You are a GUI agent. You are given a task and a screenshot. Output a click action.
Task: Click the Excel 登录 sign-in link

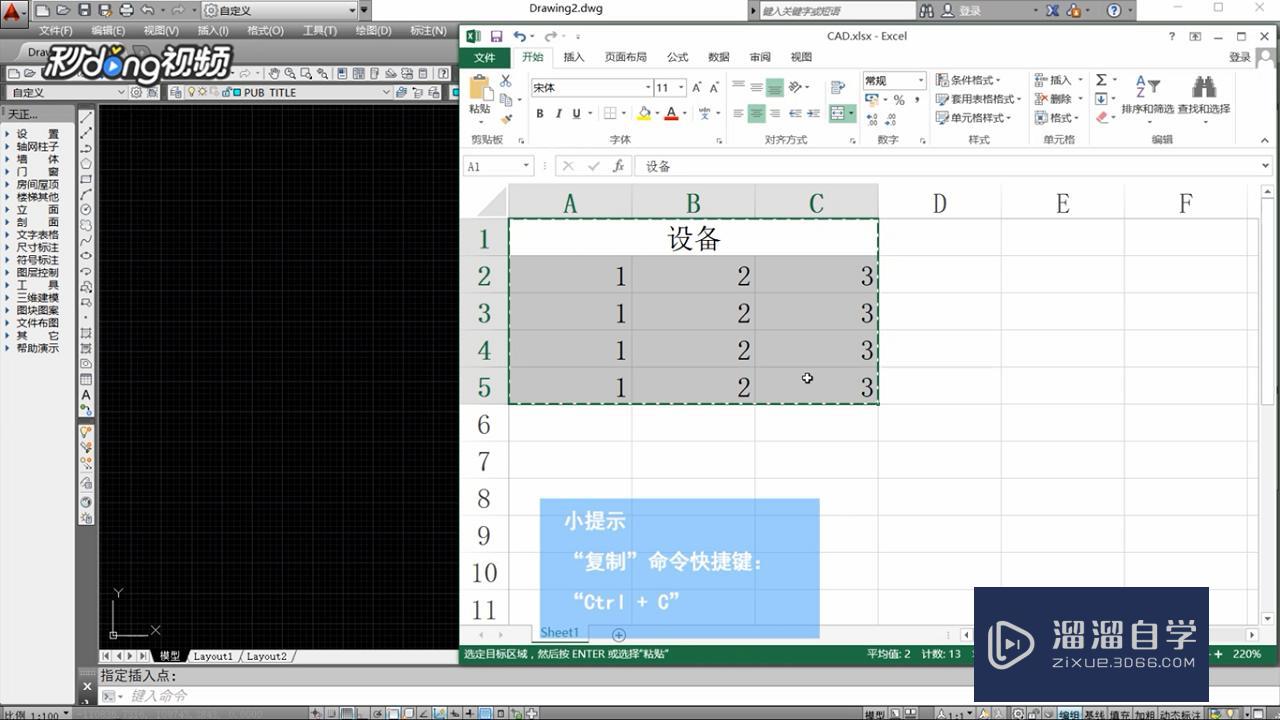[1240, 57]
